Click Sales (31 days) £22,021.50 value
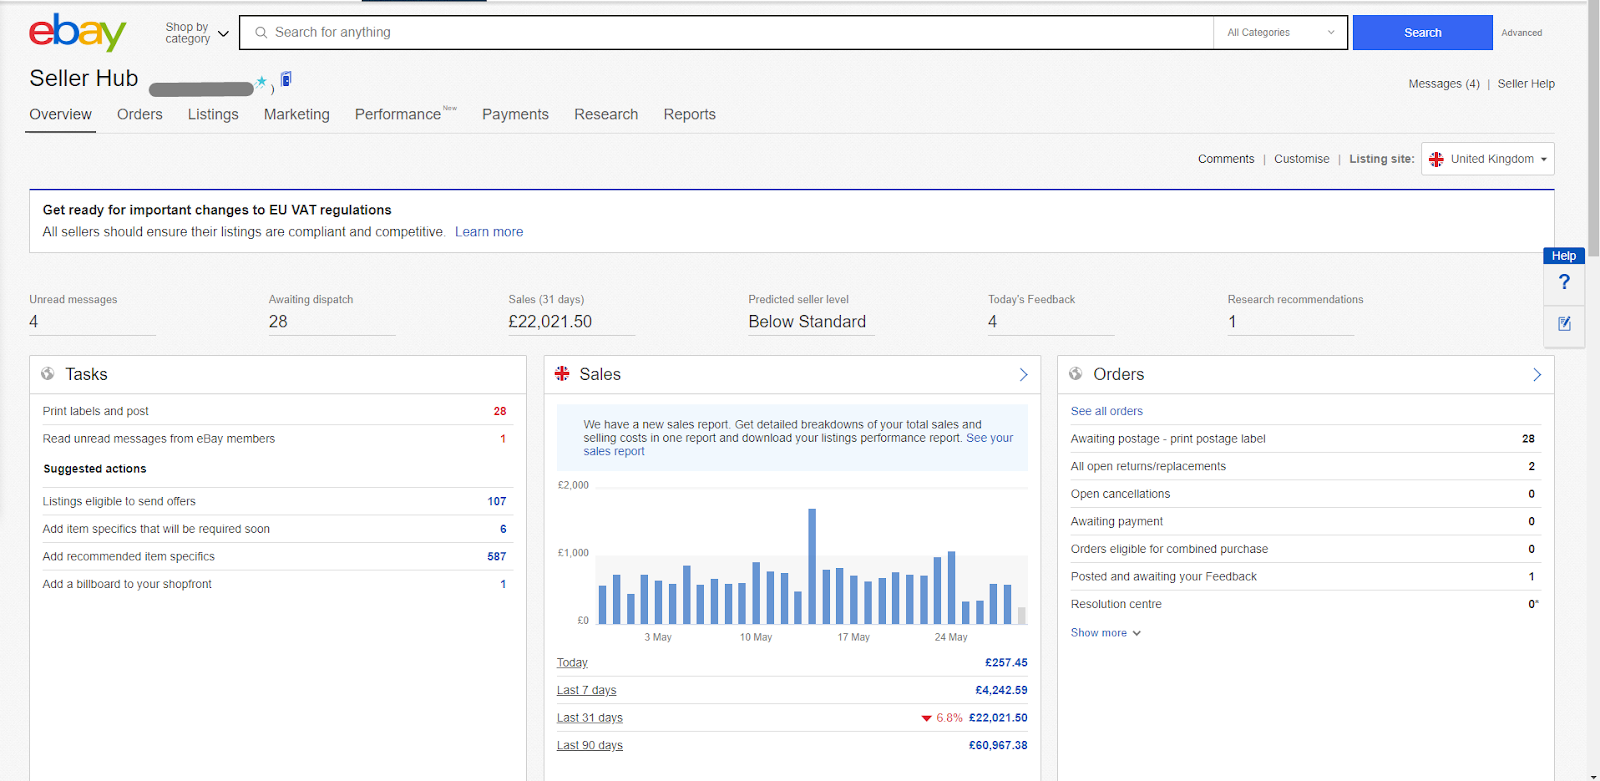 coord(550,321)
